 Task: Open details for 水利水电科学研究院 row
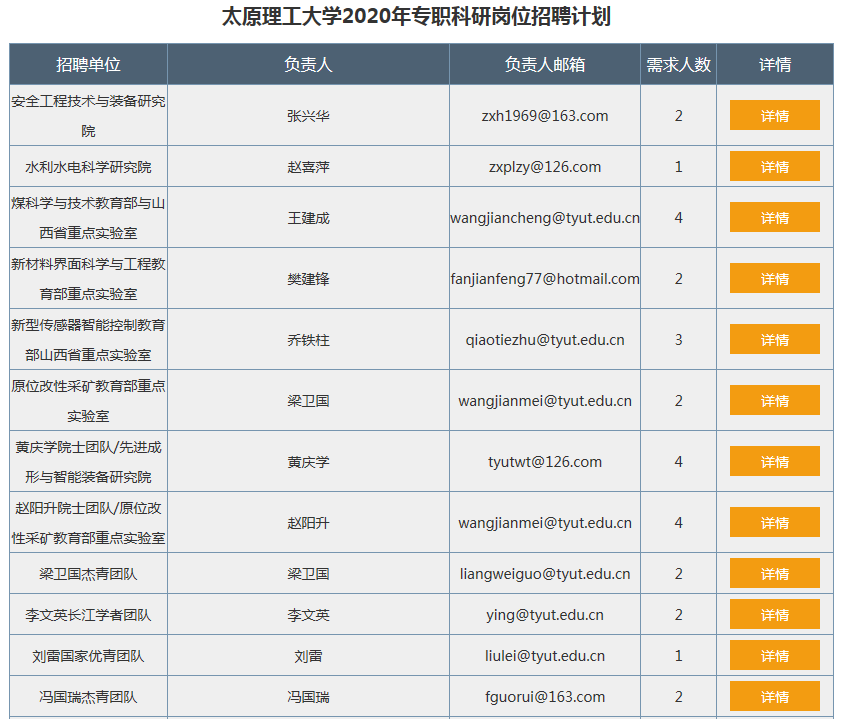pos(774,167)
